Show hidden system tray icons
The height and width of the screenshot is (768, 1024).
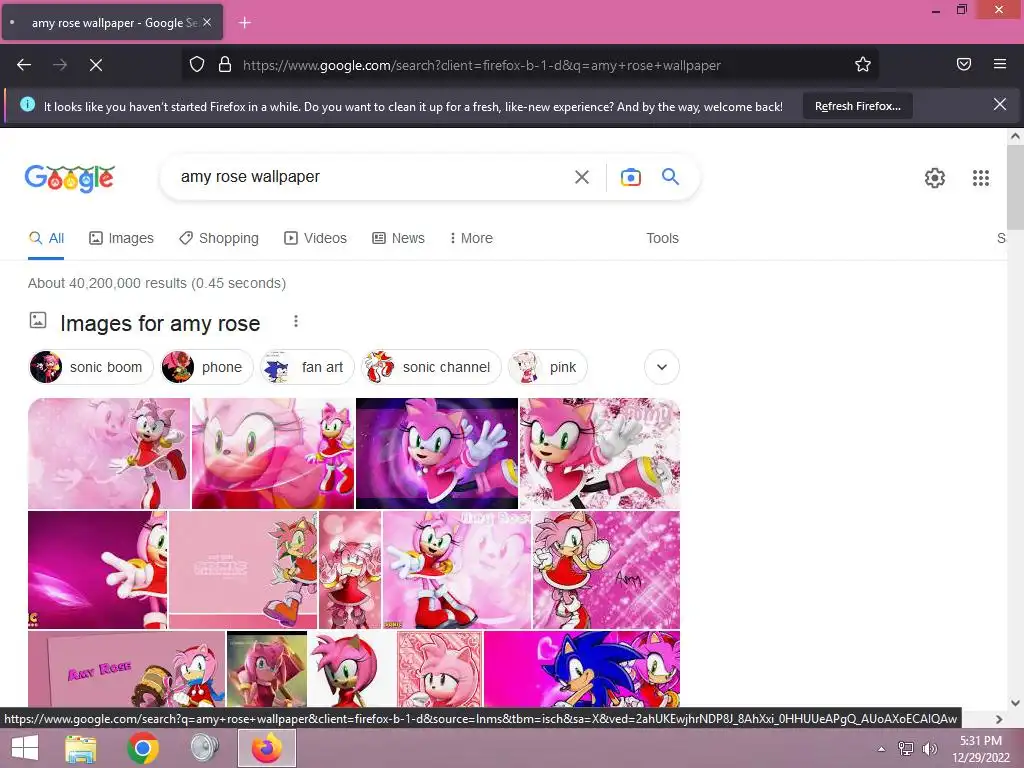[881, 749]
